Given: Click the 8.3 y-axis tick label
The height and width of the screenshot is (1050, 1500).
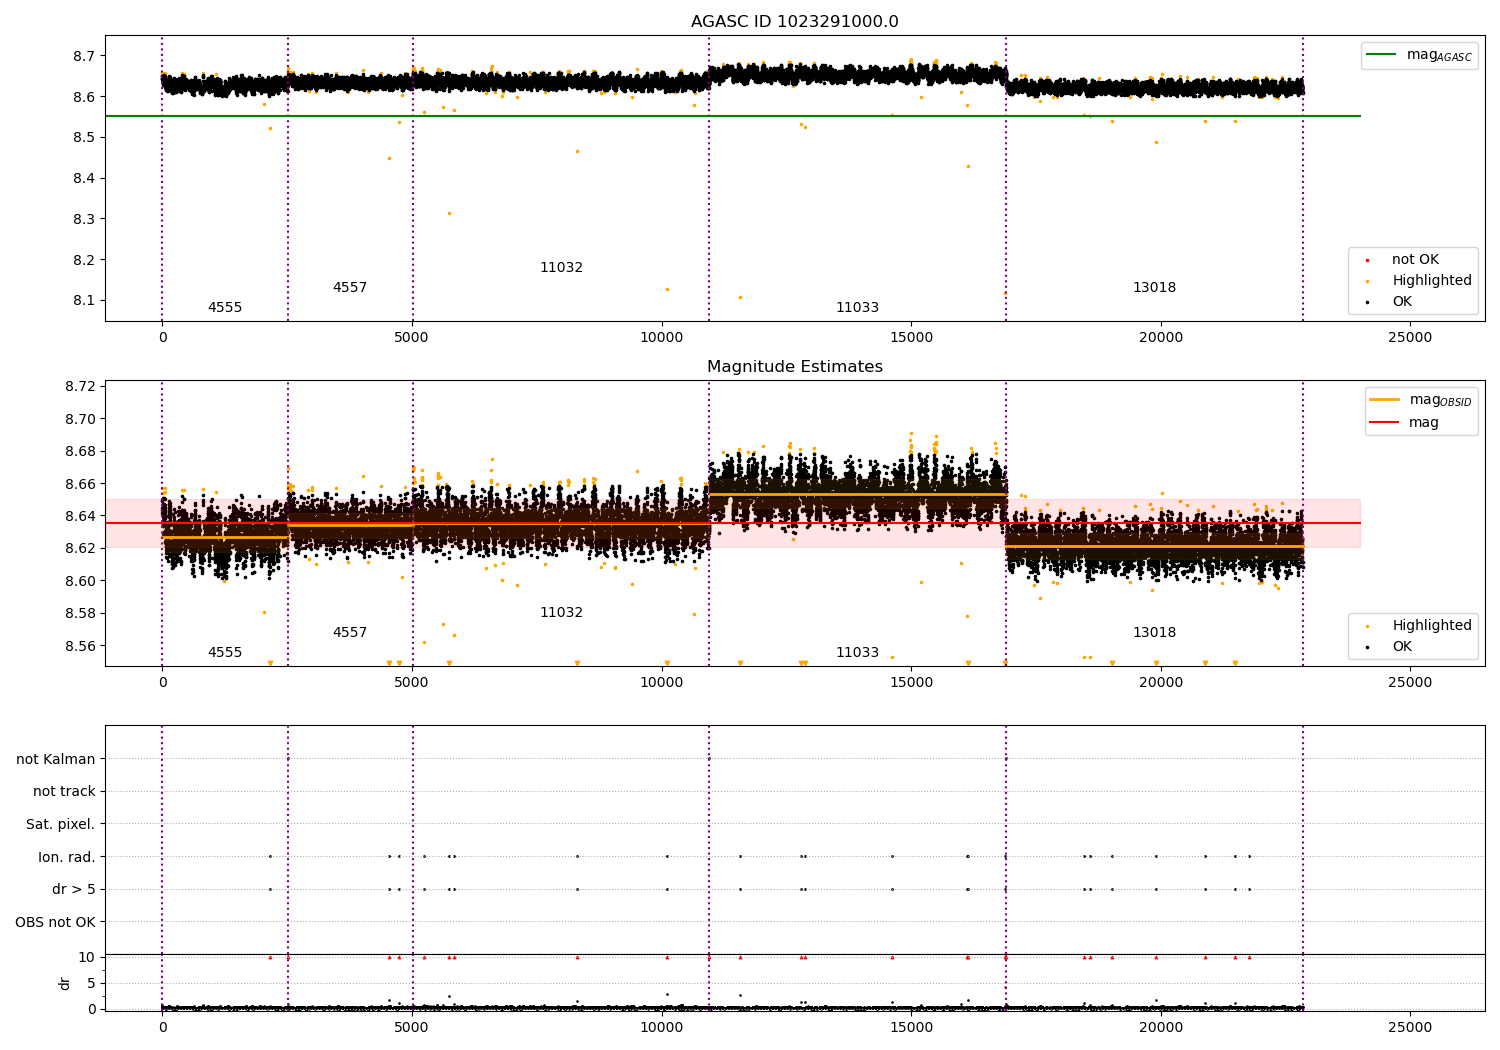Looking at the screenshot, I should [82, 219].
